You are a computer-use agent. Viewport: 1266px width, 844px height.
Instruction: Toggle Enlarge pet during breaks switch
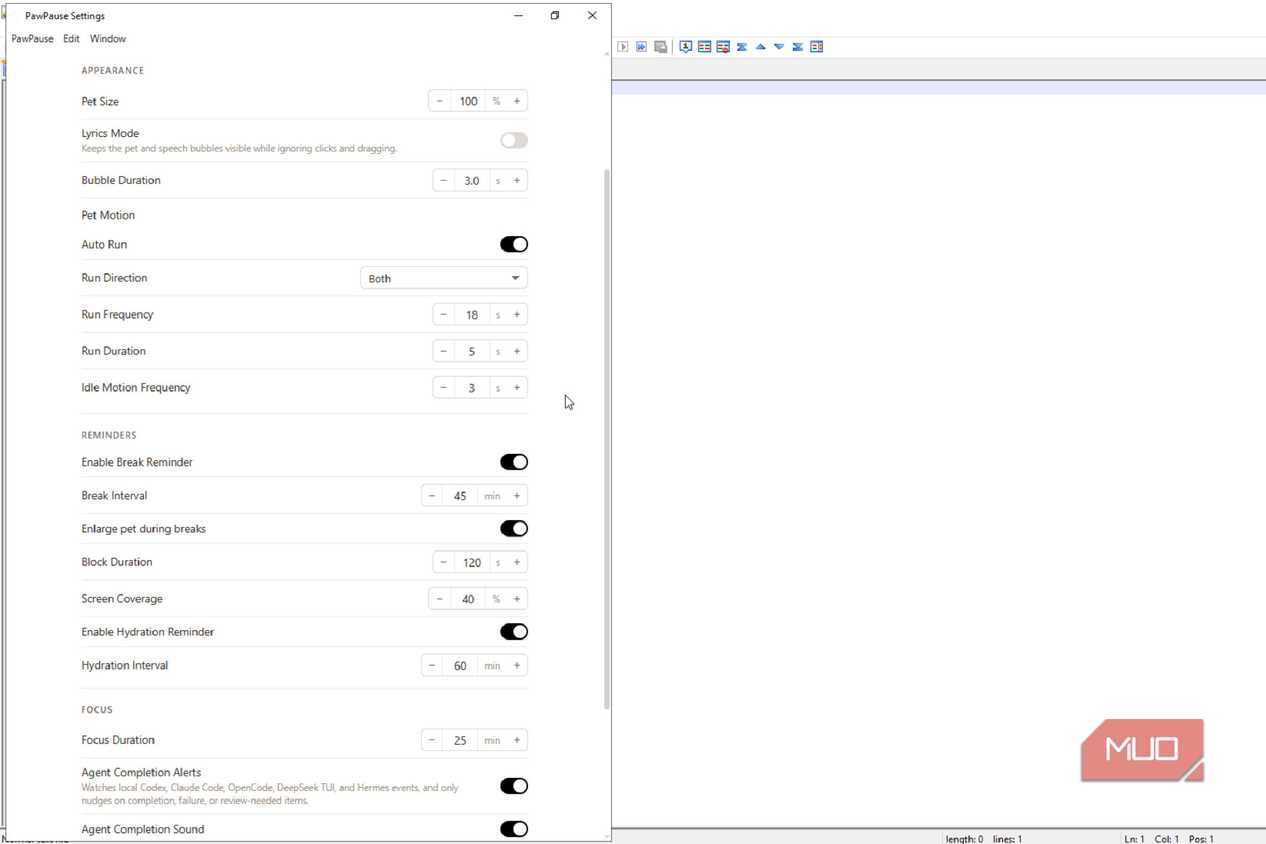tap(514, 528)
